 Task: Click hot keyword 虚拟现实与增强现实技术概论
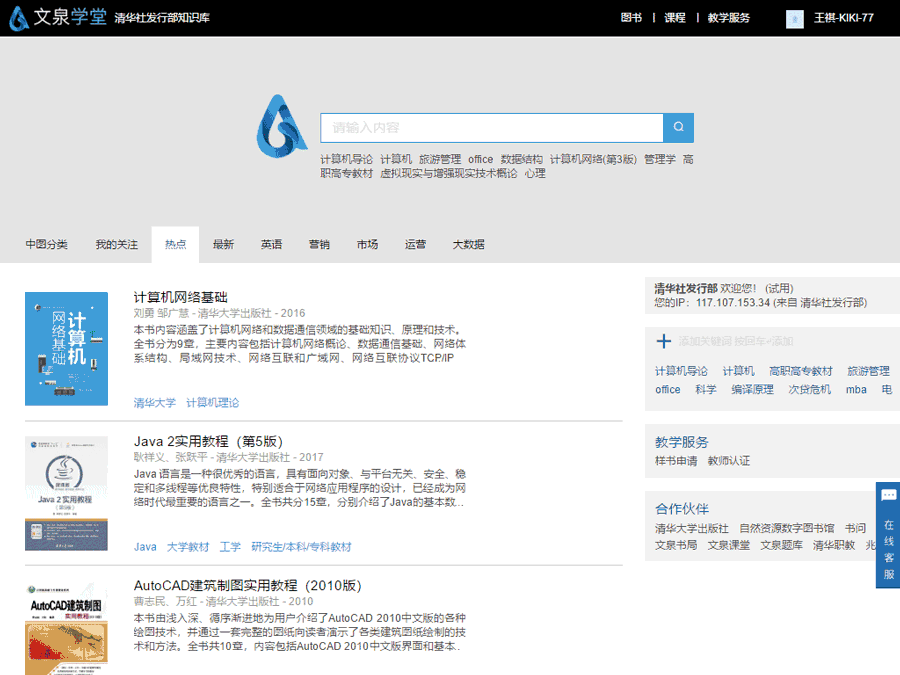449,173
